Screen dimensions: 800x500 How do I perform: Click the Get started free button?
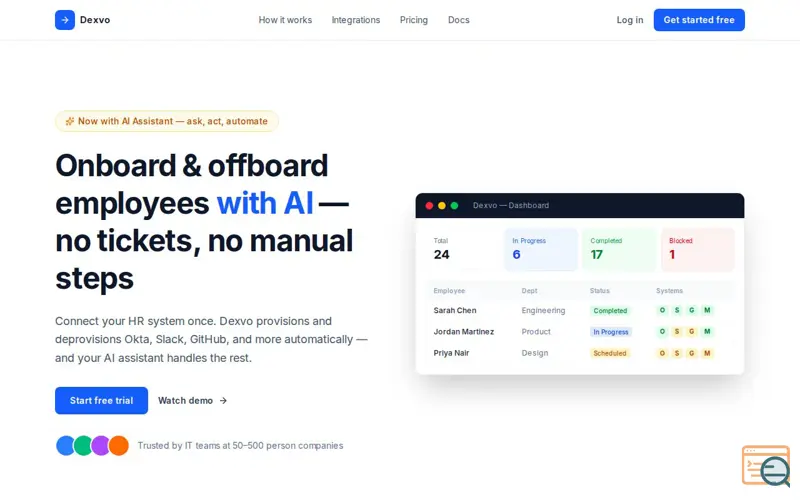click(x=699, y=20)
